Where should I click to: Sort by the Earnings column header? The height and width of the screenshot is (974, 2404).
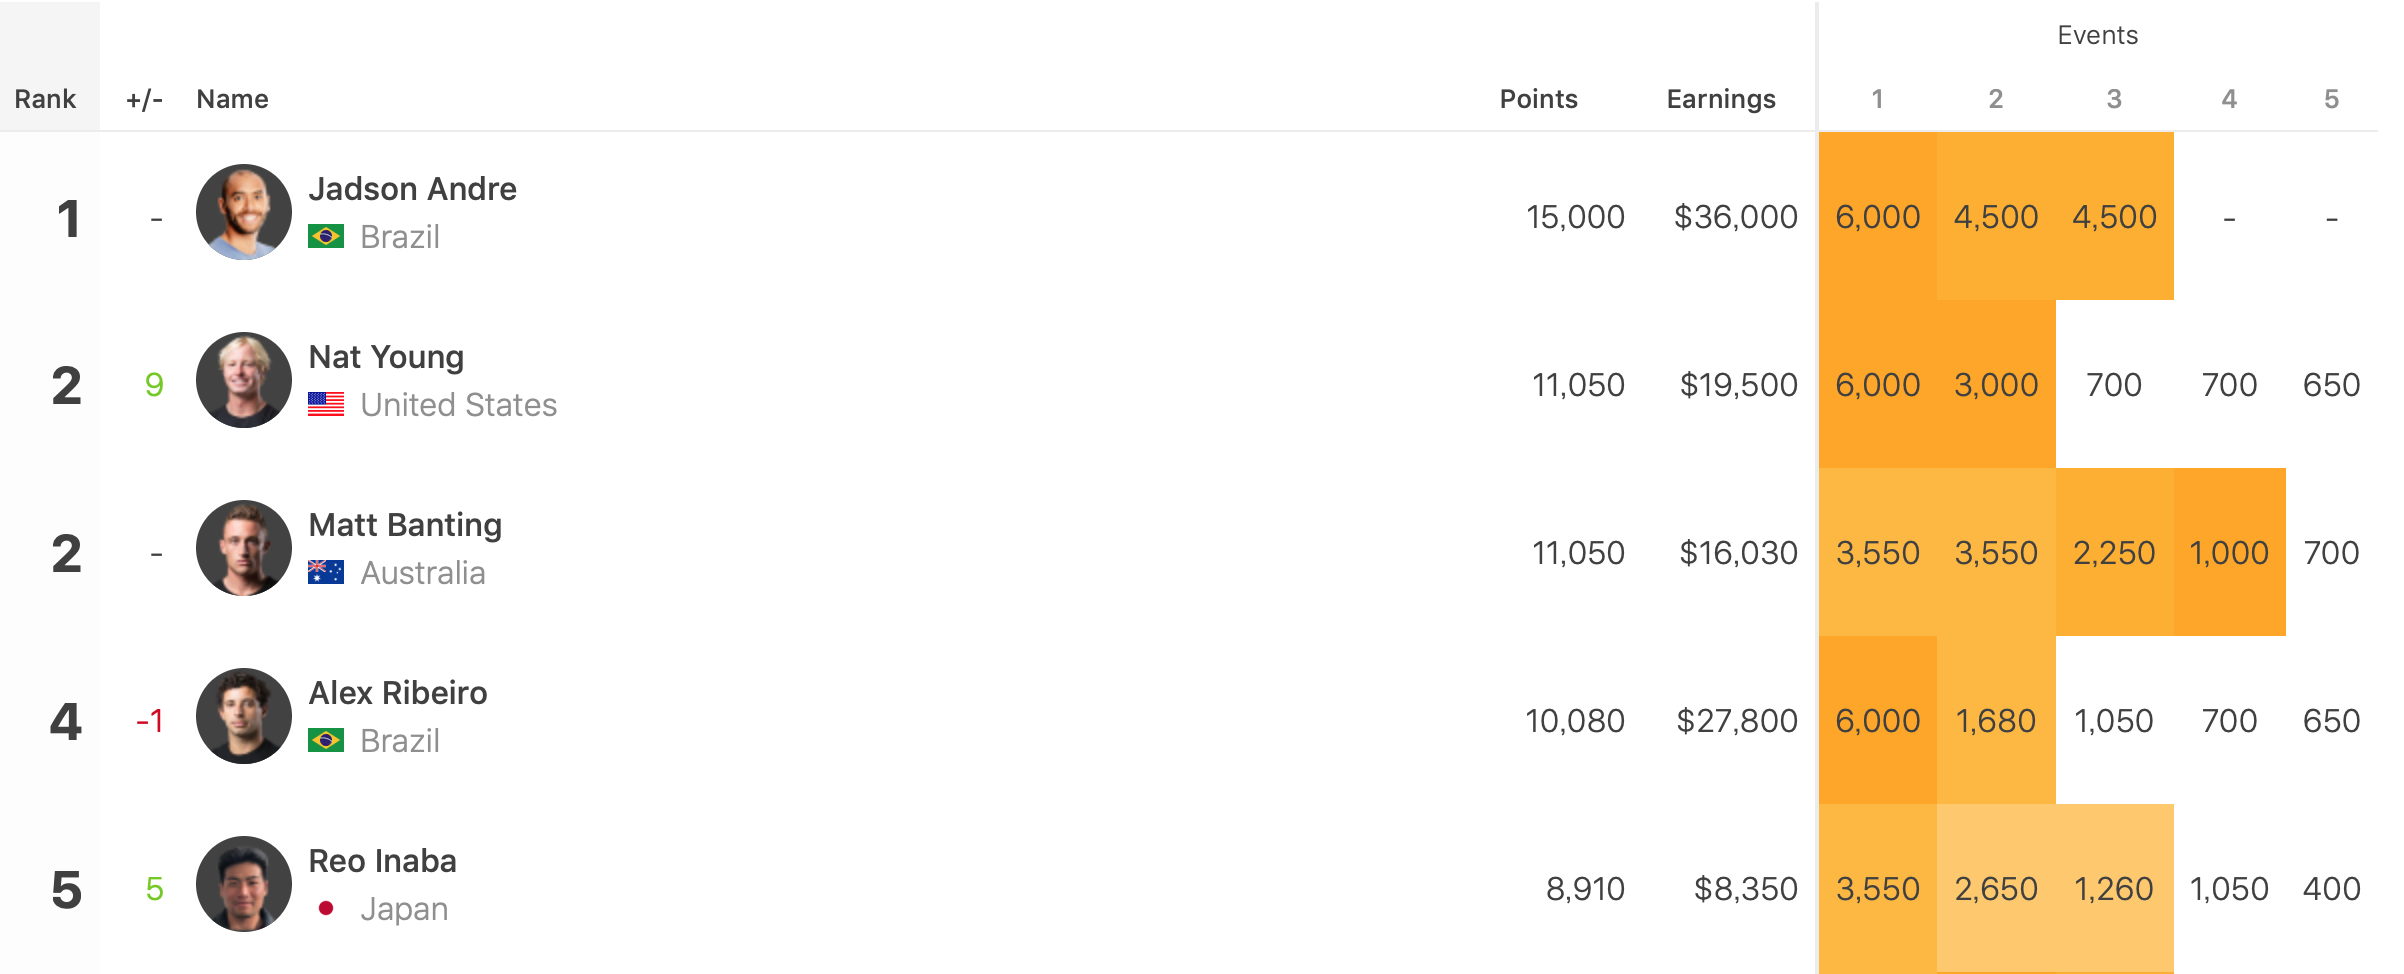point(1720,99)
